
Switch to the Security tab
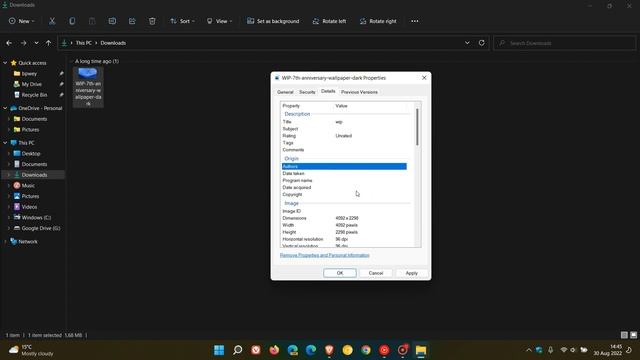pyautogui.click(x=307, y=92)
